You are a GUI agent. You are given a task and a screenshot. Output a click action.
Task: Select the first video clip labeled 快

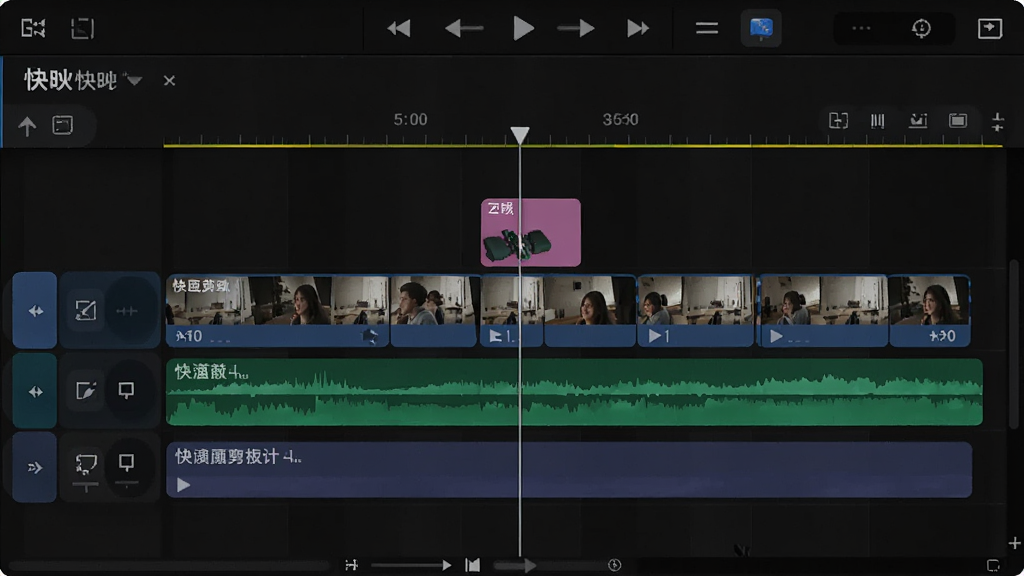pos(278,310)
